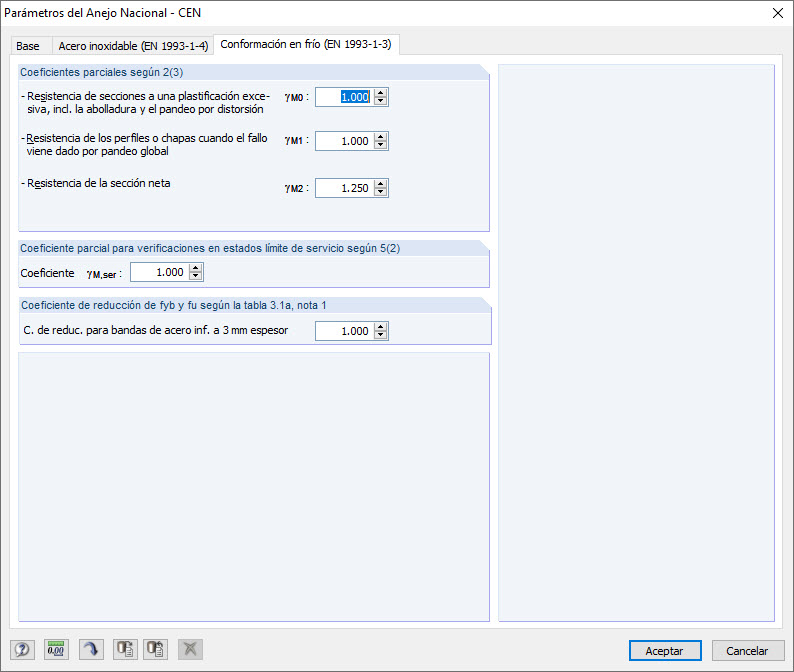Click the Cancelar button
Screen dimensions: 794x672
coord(747,651)
